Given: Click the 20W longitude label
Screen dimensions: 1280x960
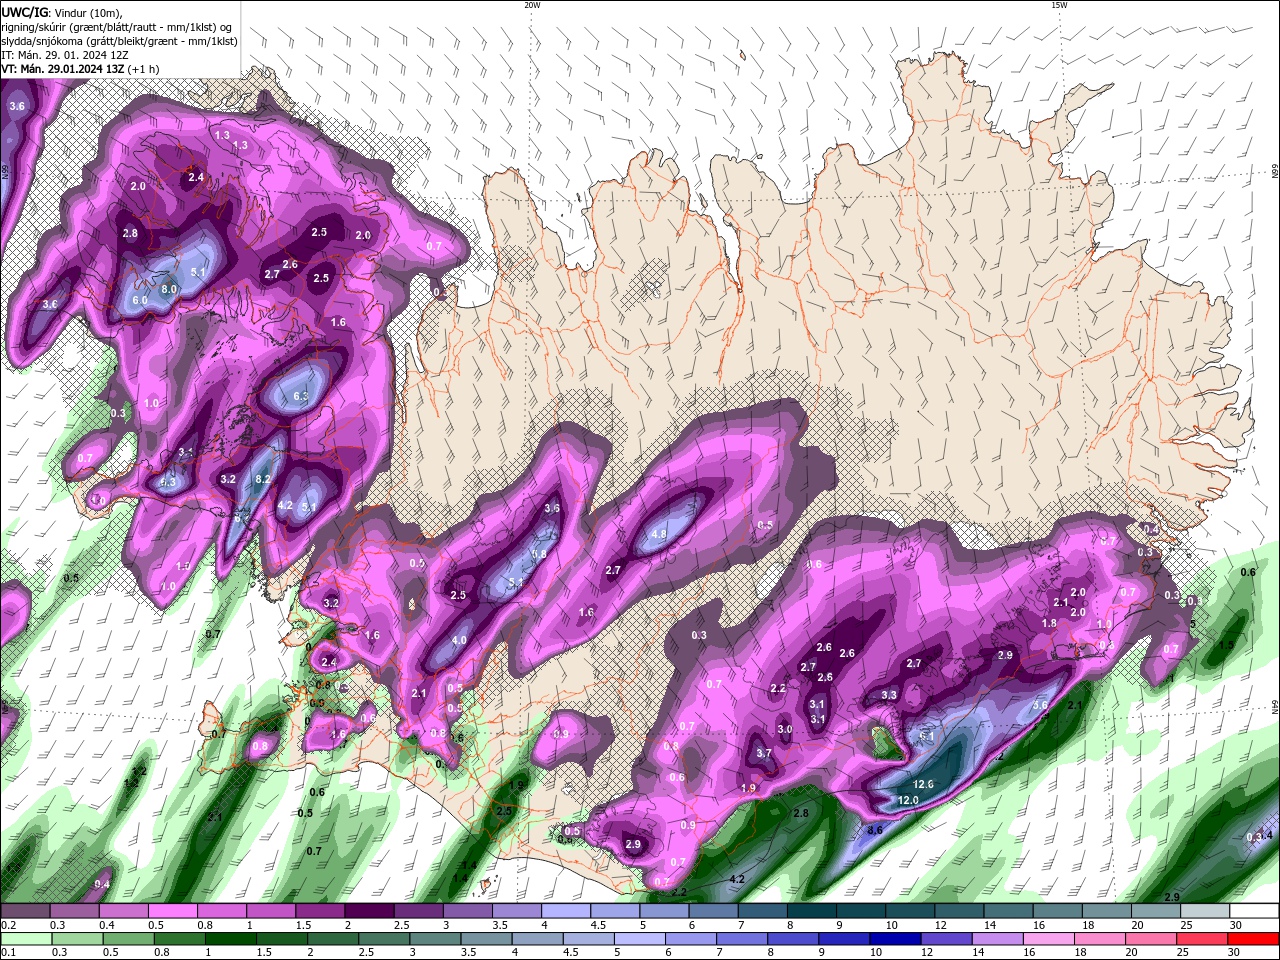Looking at the screenshot, I should (532, 5).
